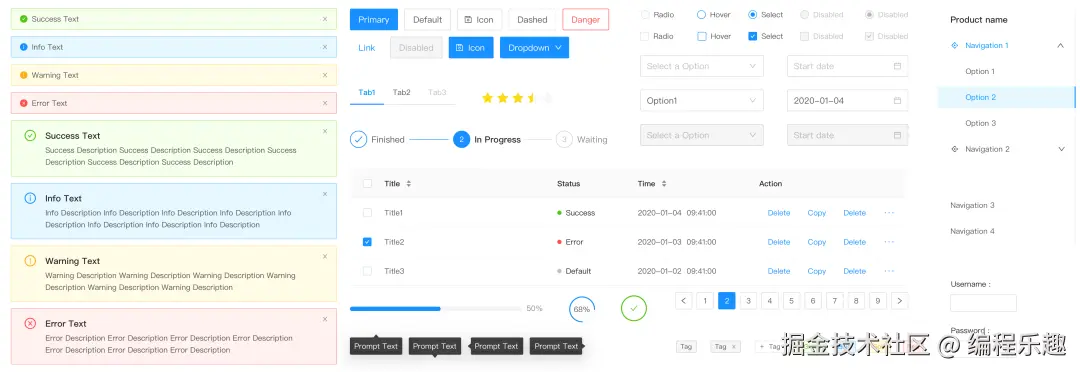Viewport: 1080px width, 372px height.
Task: Click the add Tag button with plus
Action: (x=769, y=347)
